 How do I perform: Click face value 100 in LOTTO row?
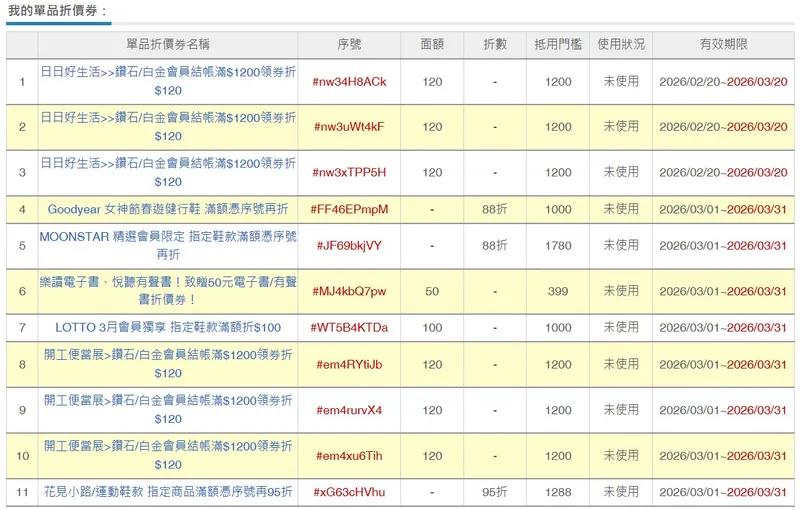432,327
